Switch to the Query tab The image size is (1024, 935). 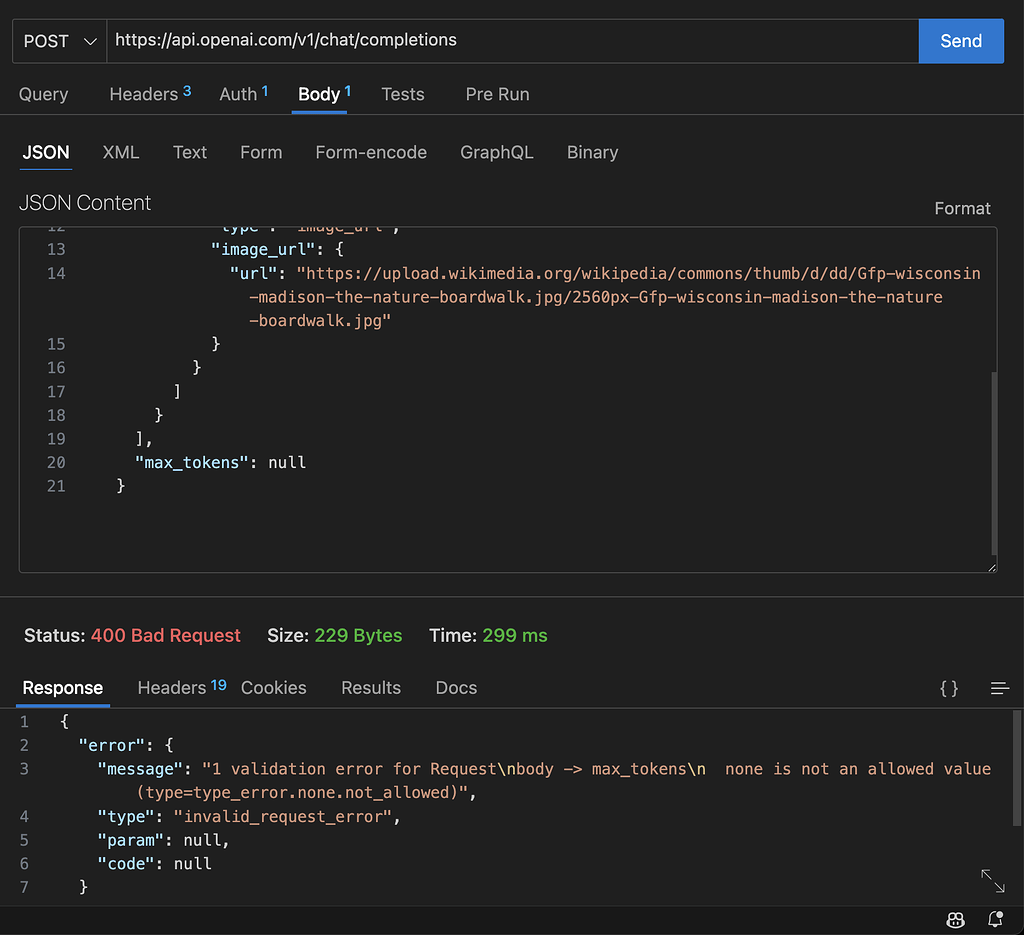pos(44,94)
